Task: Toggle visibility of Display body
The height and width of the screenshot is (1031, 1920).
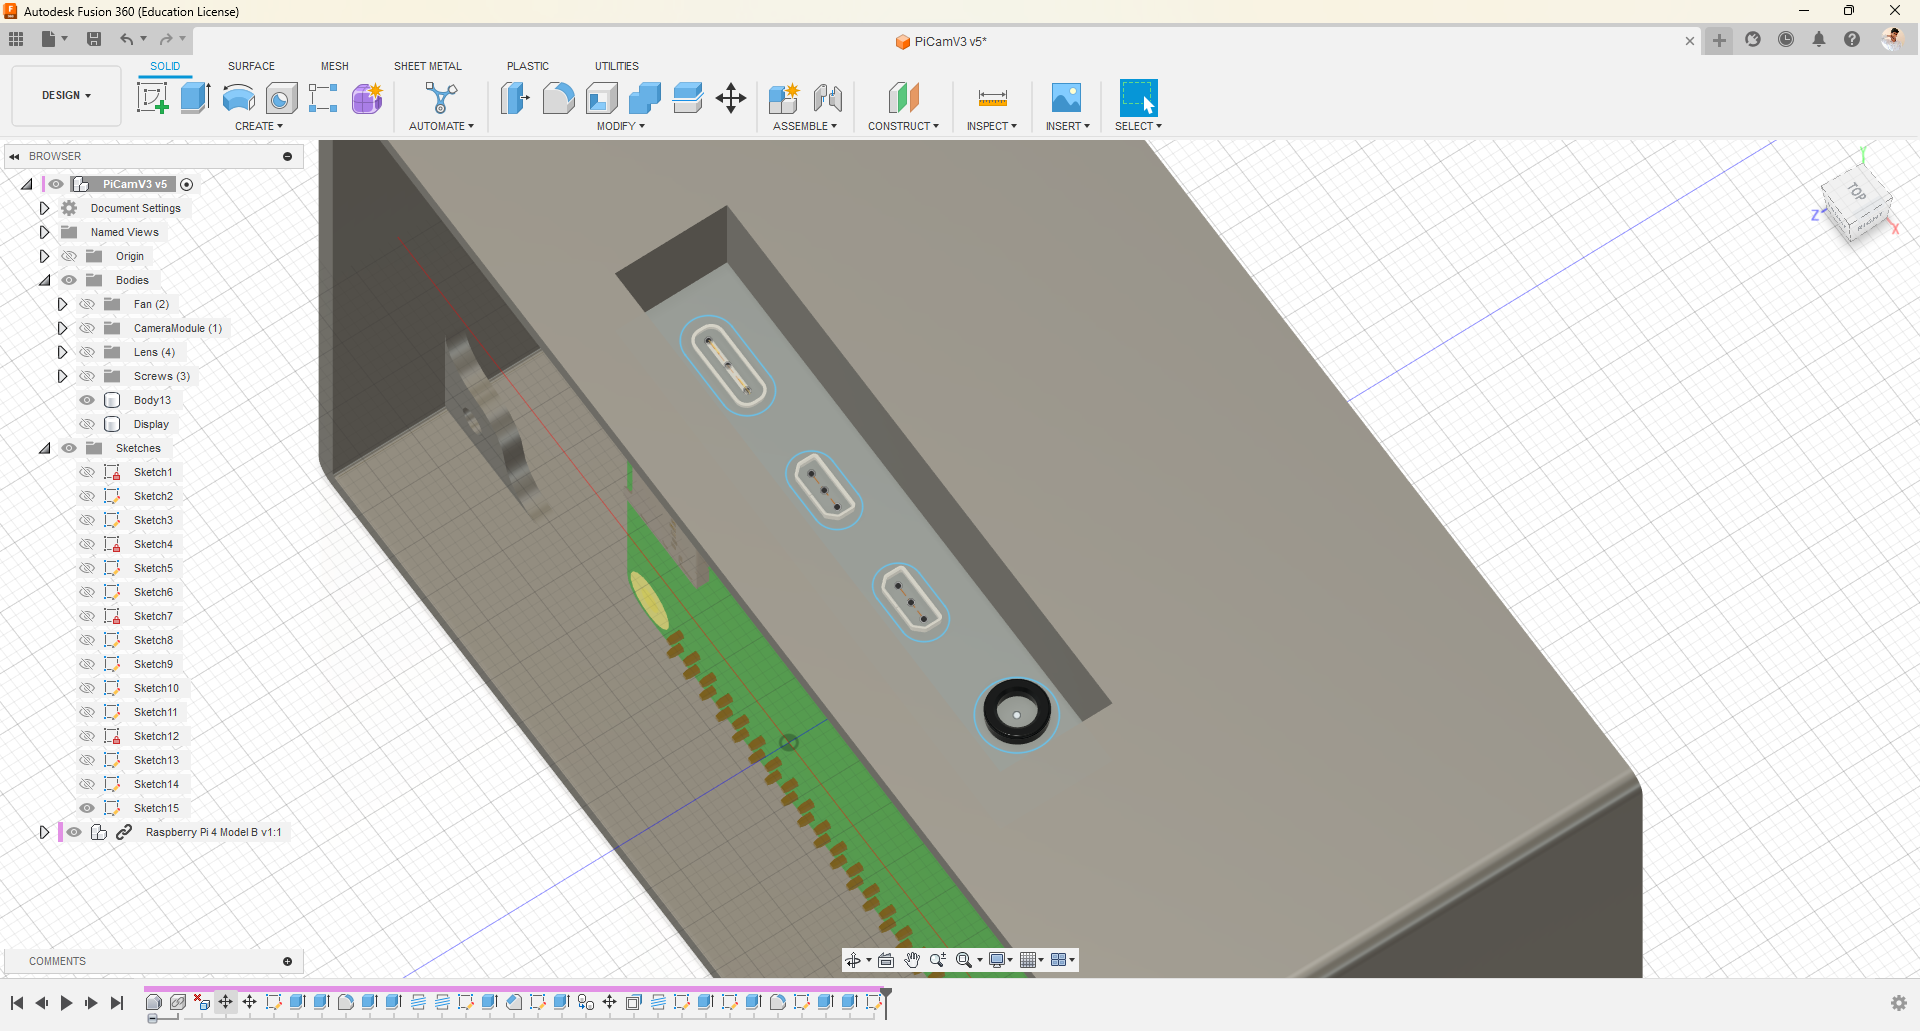Action: click(87, 424)
